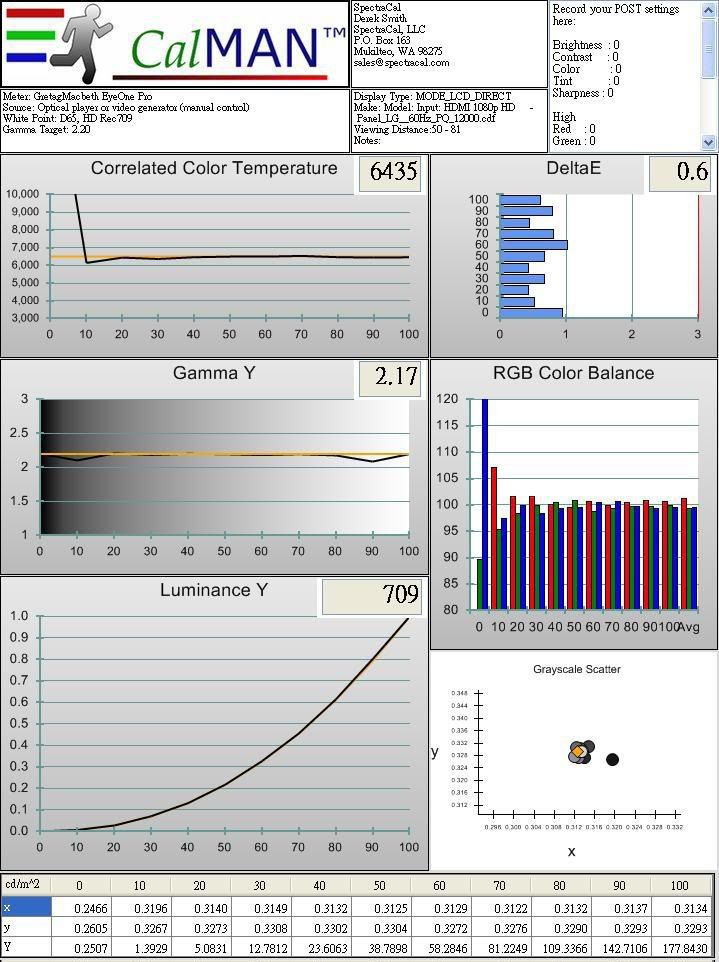Select the Y luminance row header in table
This screenshot has width=719, height=962.
click(x=26, y=948)
